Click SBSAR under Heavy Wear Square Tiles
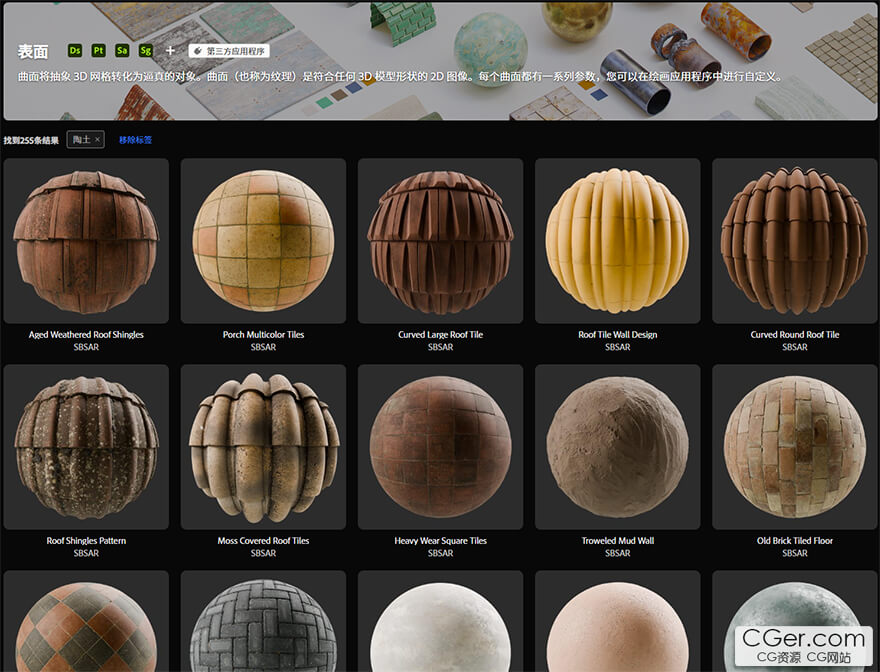 pyautogui.click(x=441, y=554)
